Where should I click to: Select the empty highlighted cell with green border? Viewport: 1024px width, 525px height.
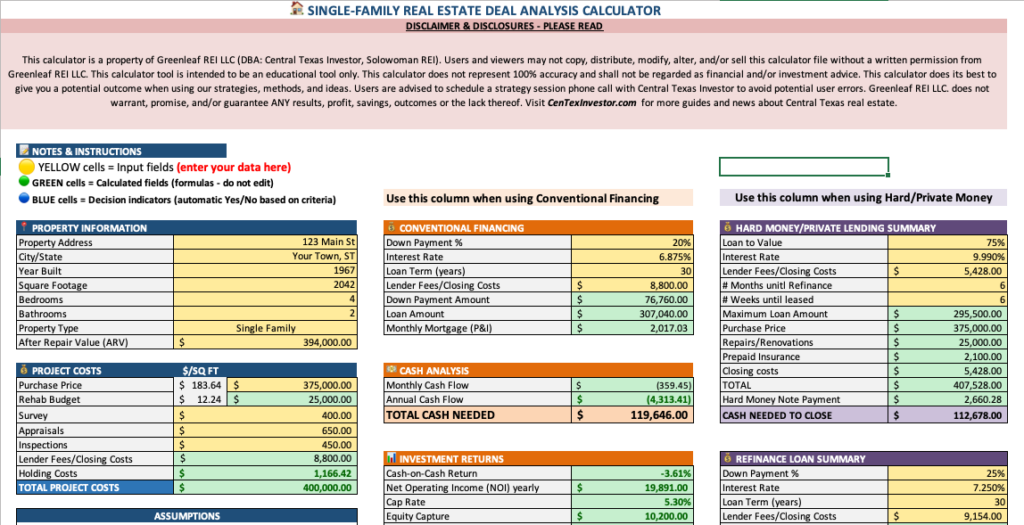pos(804,167)
